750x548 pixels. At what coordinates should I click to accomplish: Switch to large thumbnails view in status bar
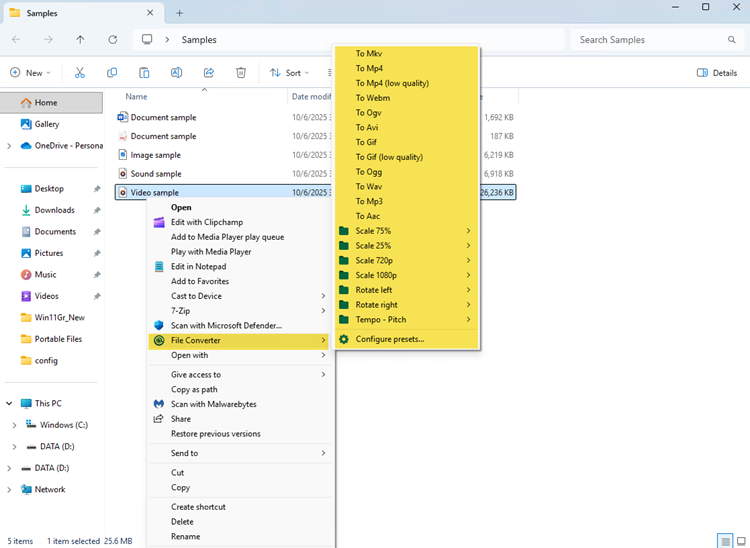click(x=740, y=541)
